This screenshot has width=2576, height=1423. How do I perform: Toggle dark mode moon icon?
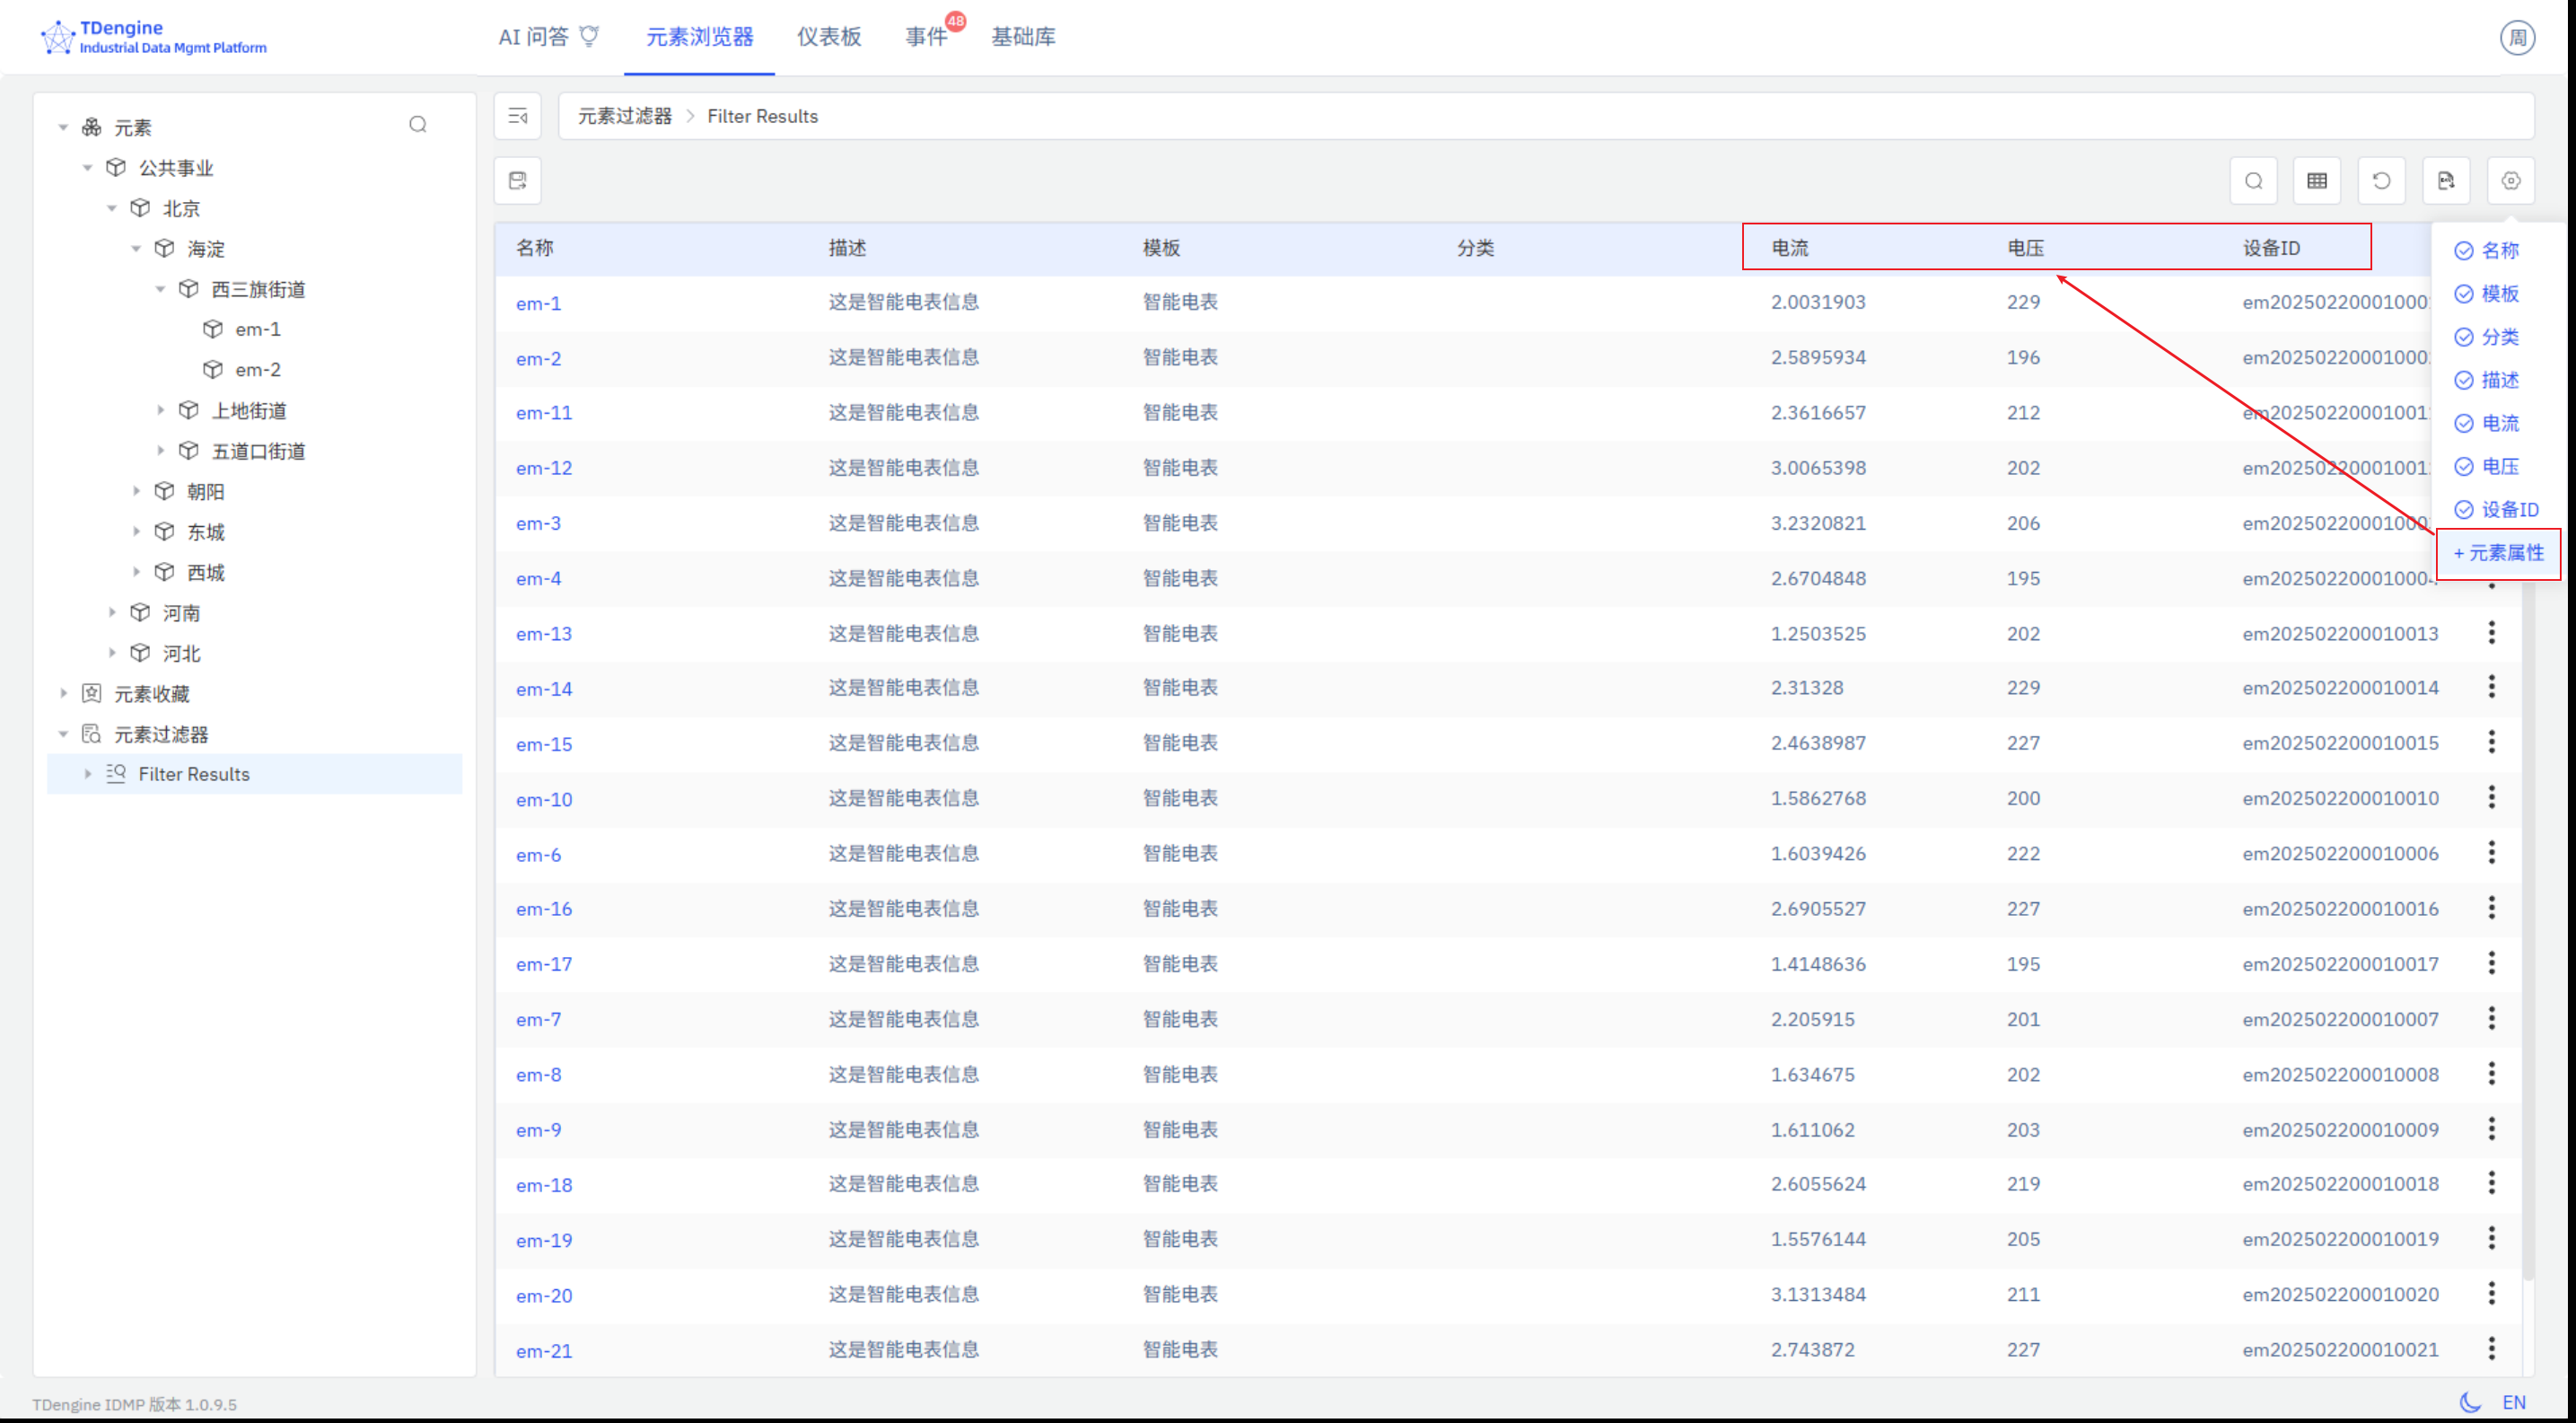tap(2469, 1402)
